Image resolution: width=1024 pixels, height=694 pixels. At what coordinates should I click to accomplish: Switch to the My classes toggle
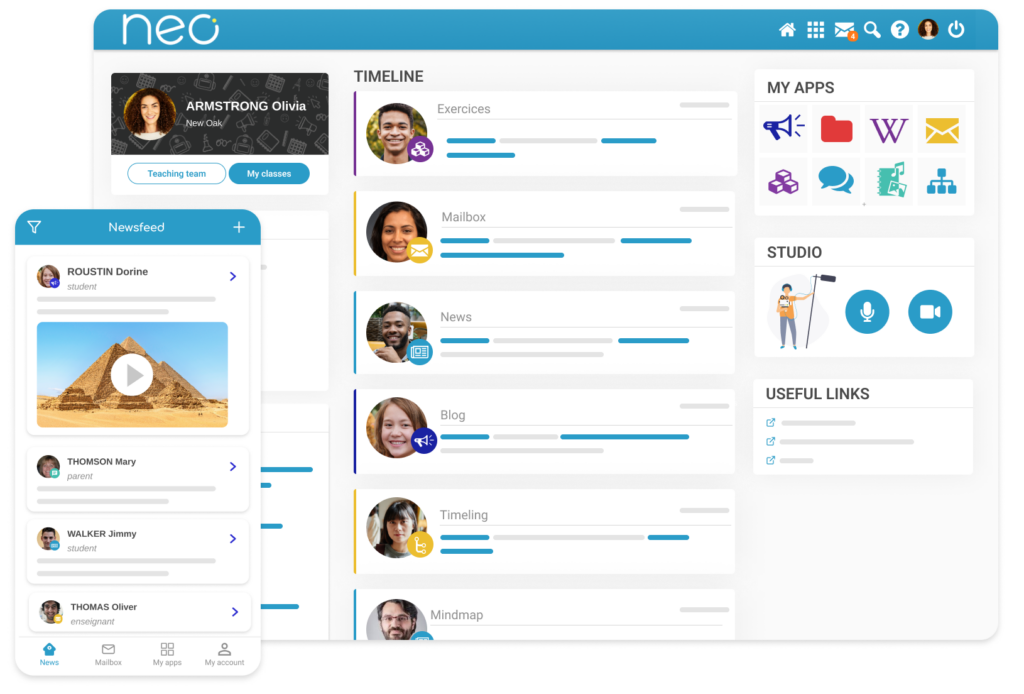269,174
